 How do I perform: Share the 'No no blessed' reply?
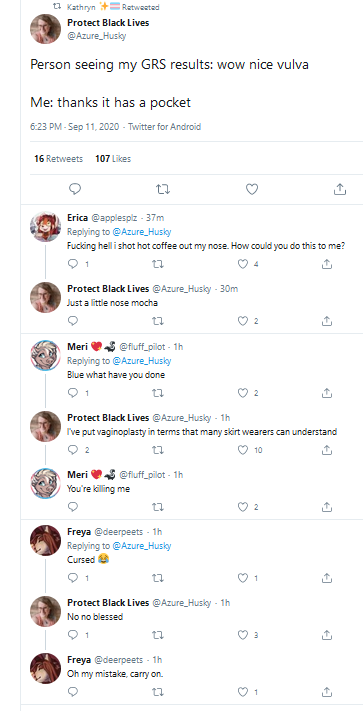(x=326, y=635)
